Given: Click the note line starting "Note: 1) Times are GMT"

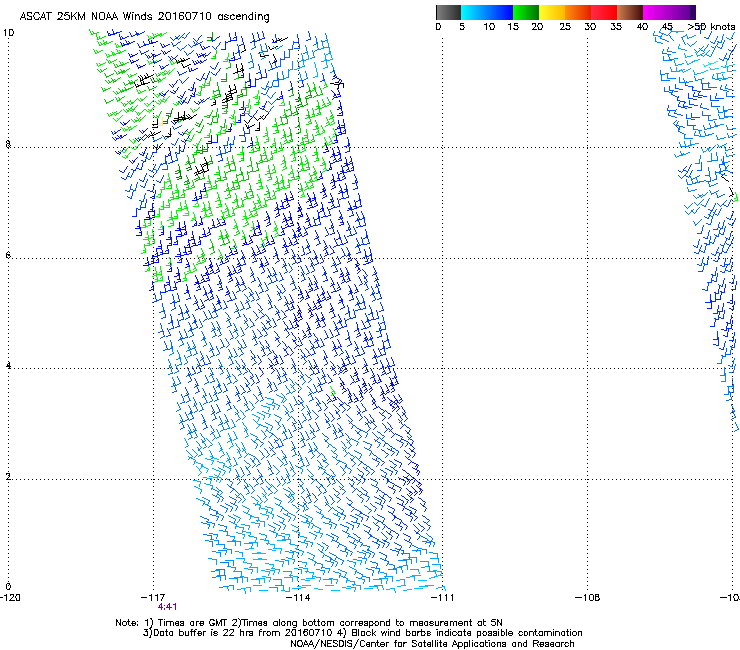Looking at the screenshot, I should coord(309,623).
